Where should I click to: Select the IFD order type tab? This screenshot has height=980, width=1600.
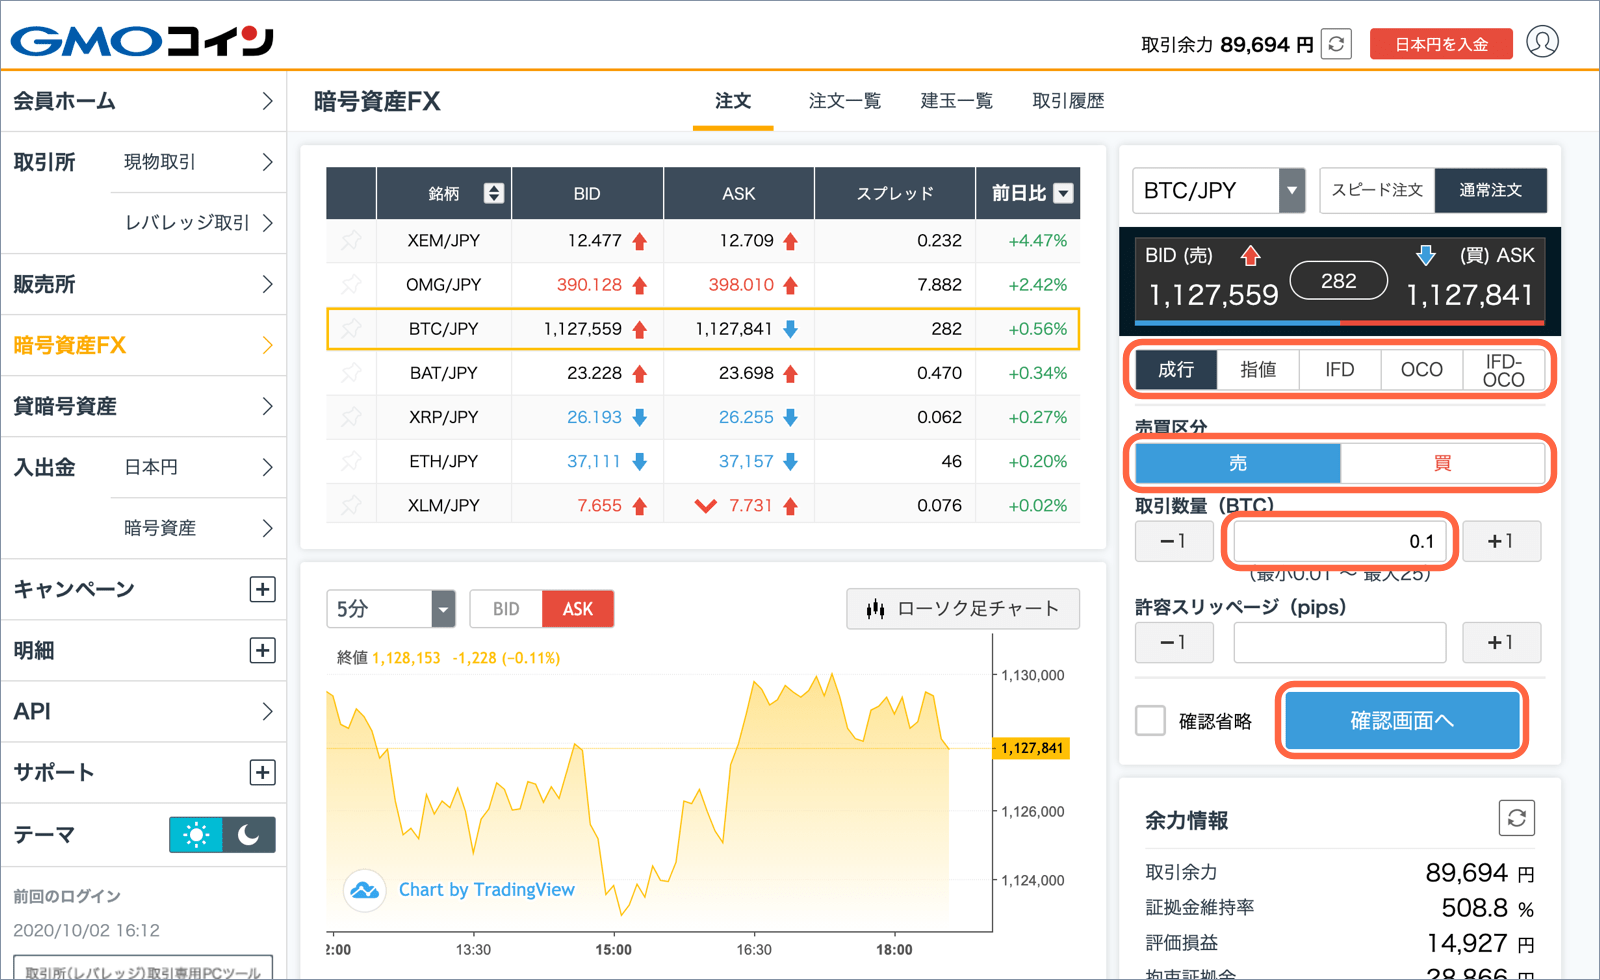(x=1340, y=370)
